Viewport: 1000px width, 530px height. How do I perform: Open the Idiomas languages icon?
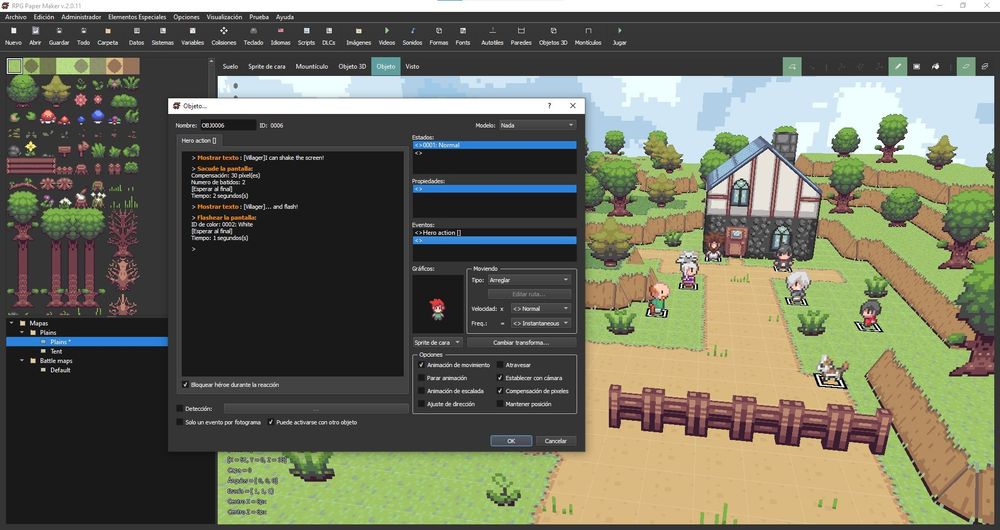(x=281, y=30)
